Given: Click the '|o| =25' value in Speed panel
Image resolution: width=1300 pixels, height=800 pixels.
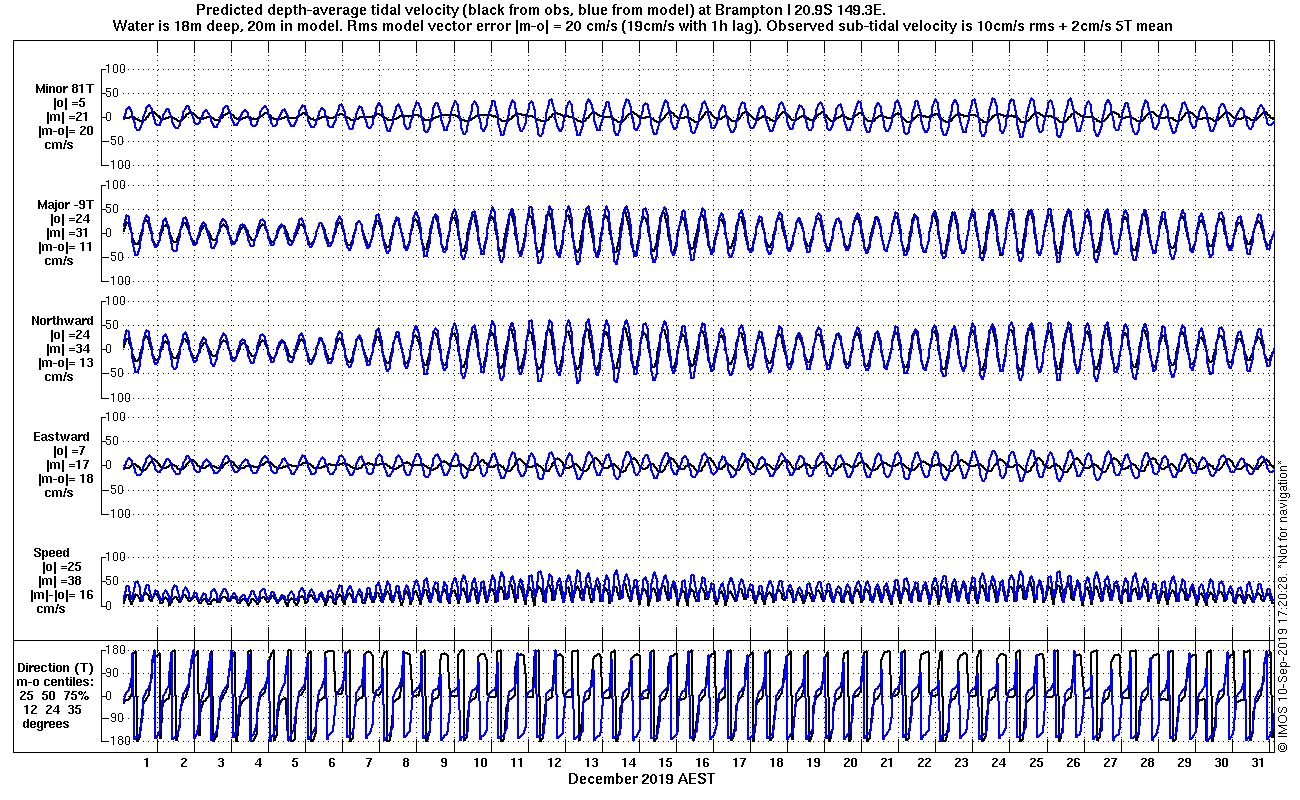Looking at the screenshot, I should click(x=63, y=567).
